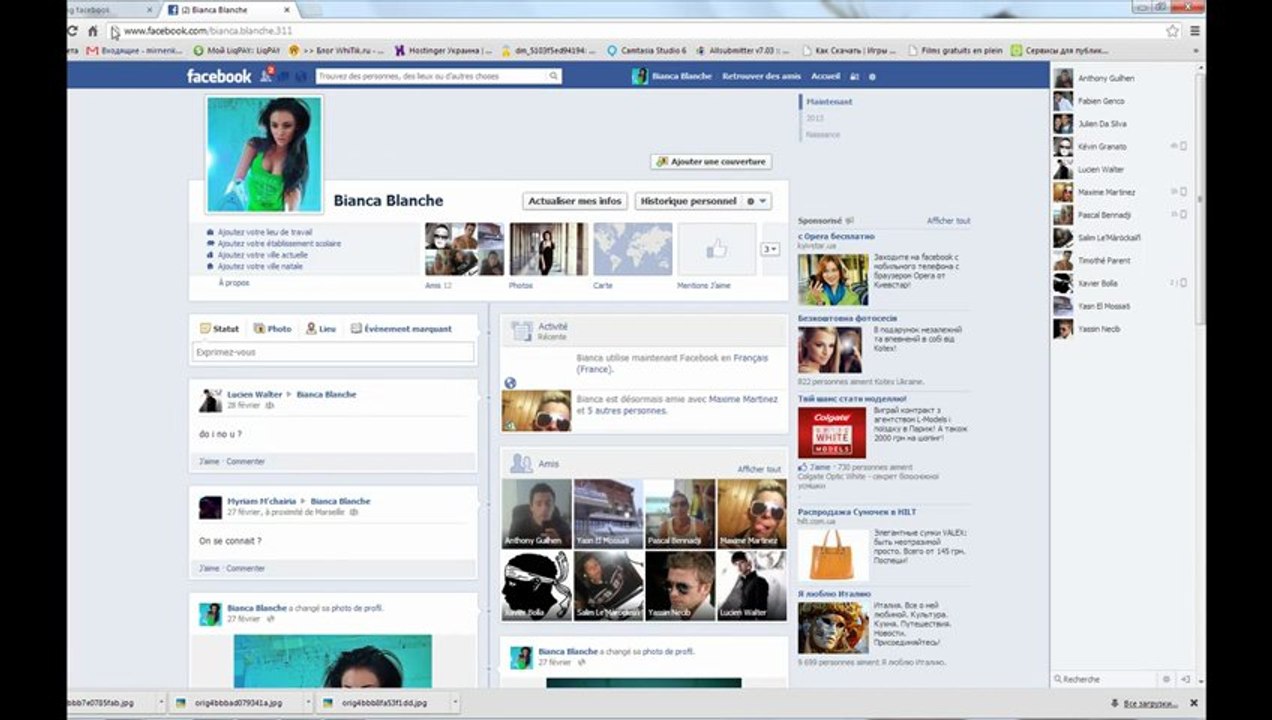Click browser home icon
This screenshot has width=1272, height=720.
point(93,31)
